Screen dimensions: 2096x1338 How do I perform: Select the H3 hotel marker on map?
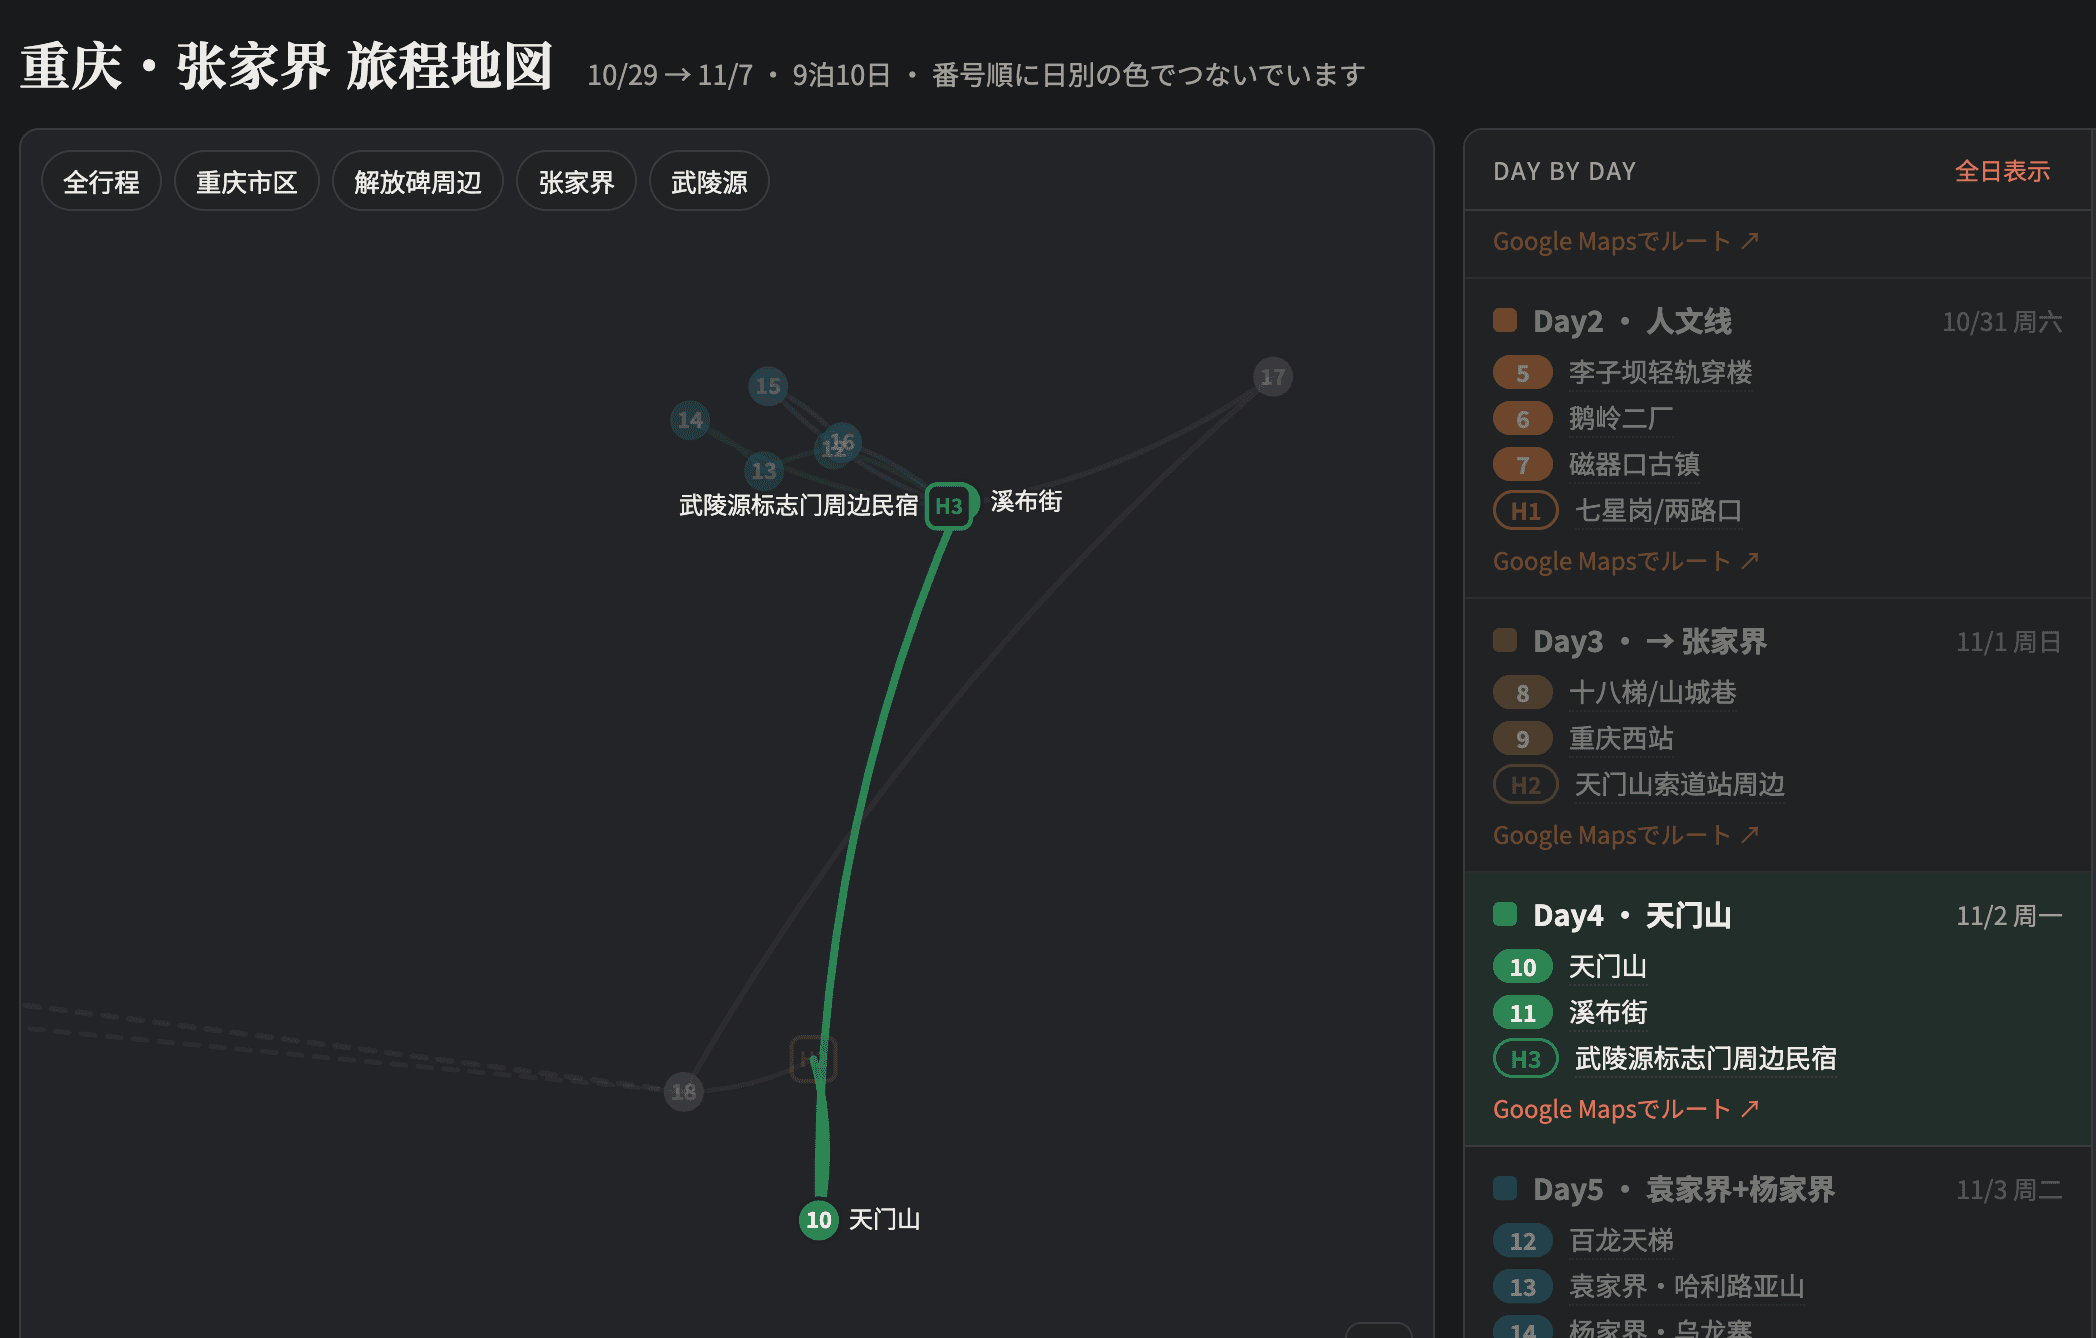coord(948,506)
